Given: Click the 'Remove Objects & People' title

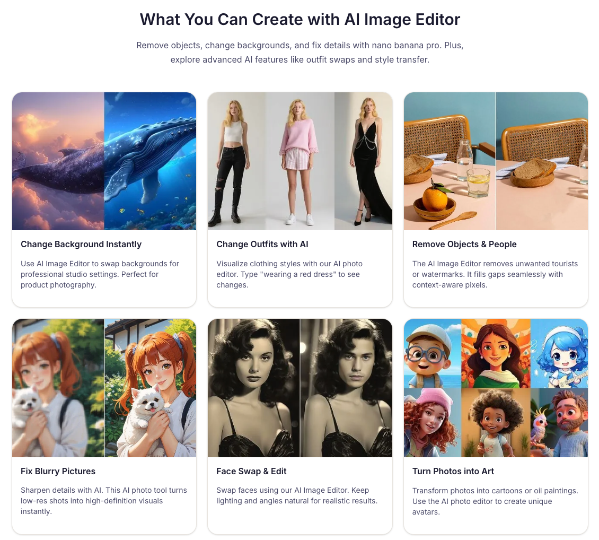Looking at the screenshot, I should point(464,244).
